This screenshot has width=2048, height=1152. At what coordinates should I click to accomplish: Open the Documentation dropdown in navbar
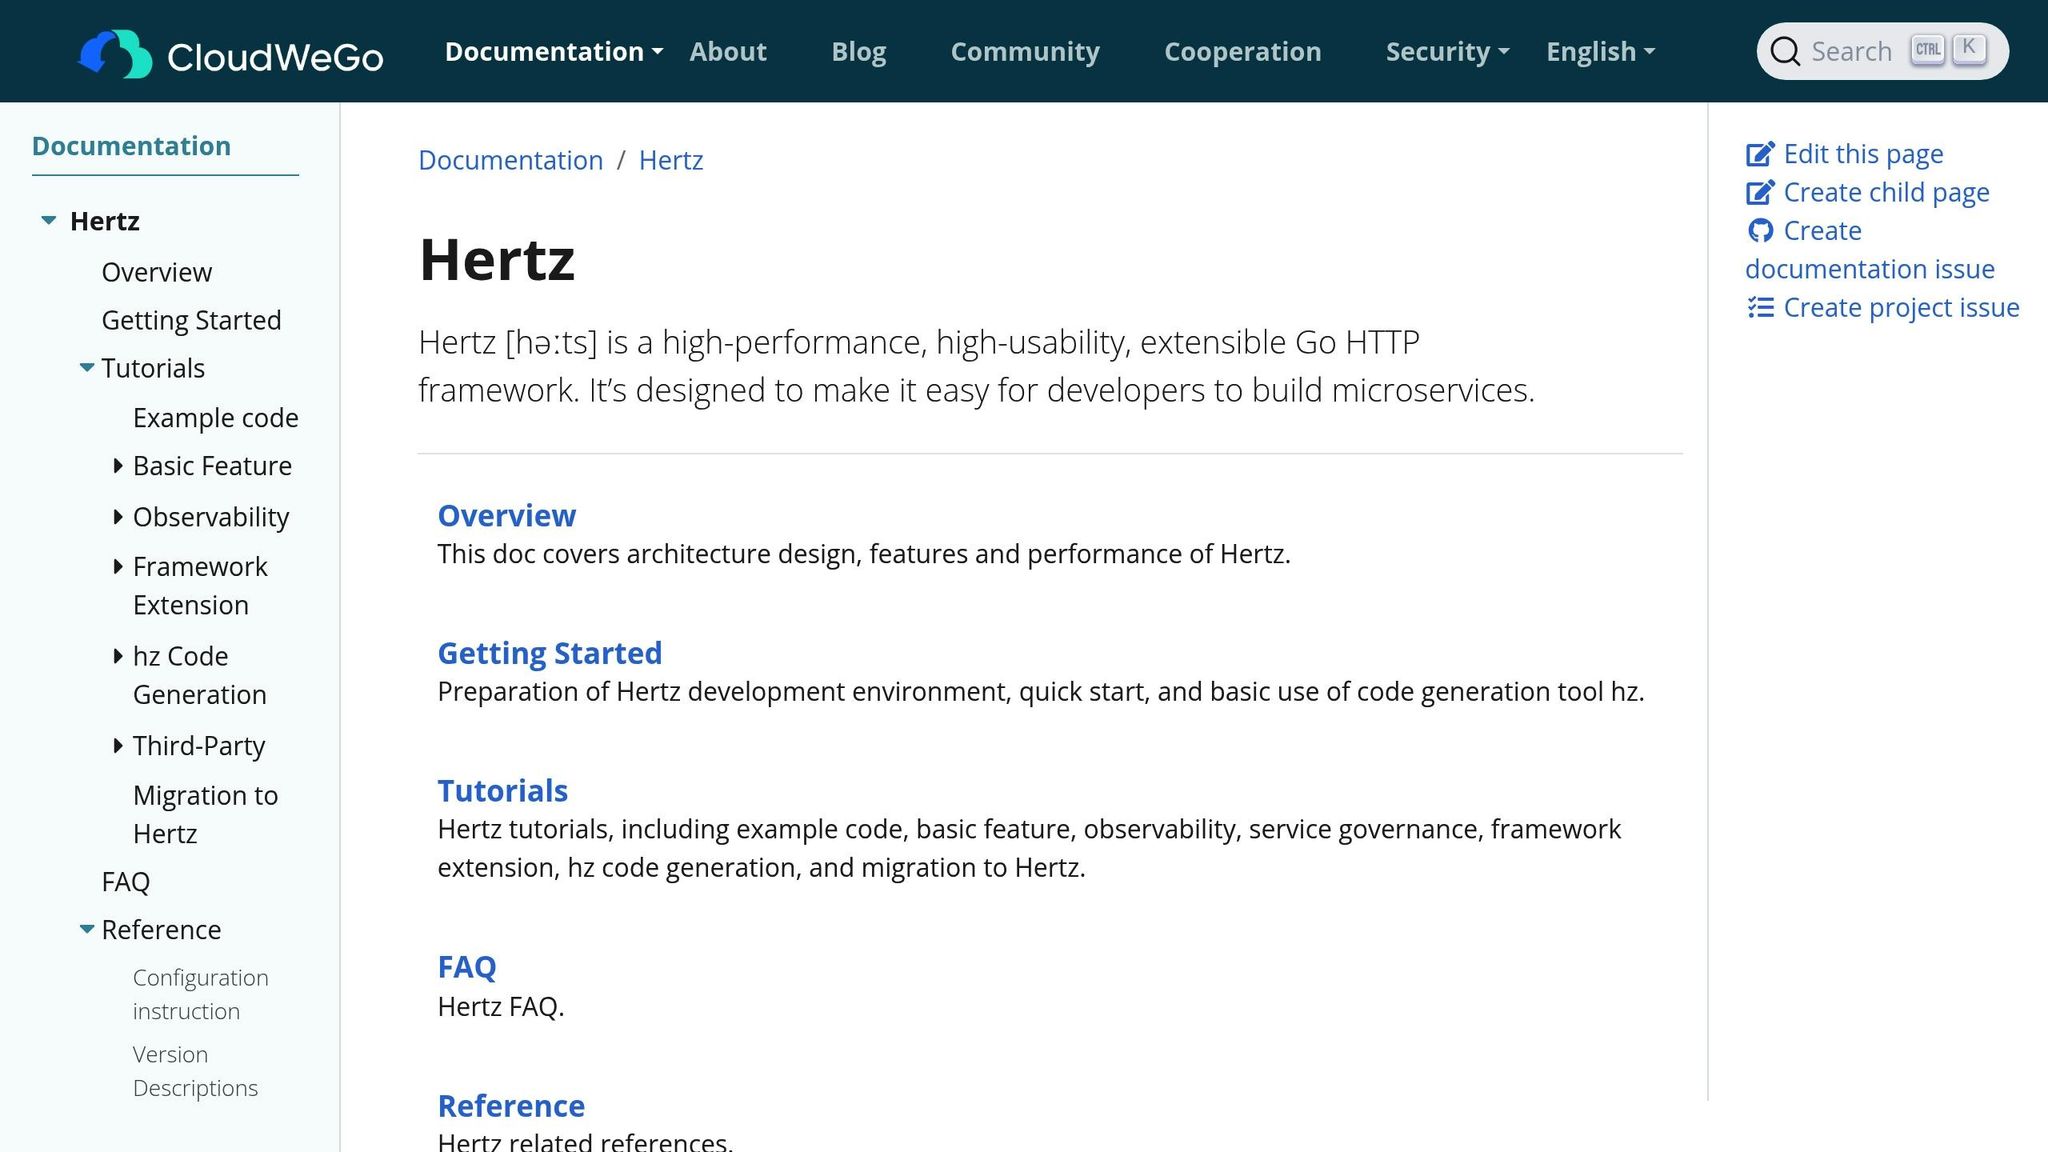[553, 51]
